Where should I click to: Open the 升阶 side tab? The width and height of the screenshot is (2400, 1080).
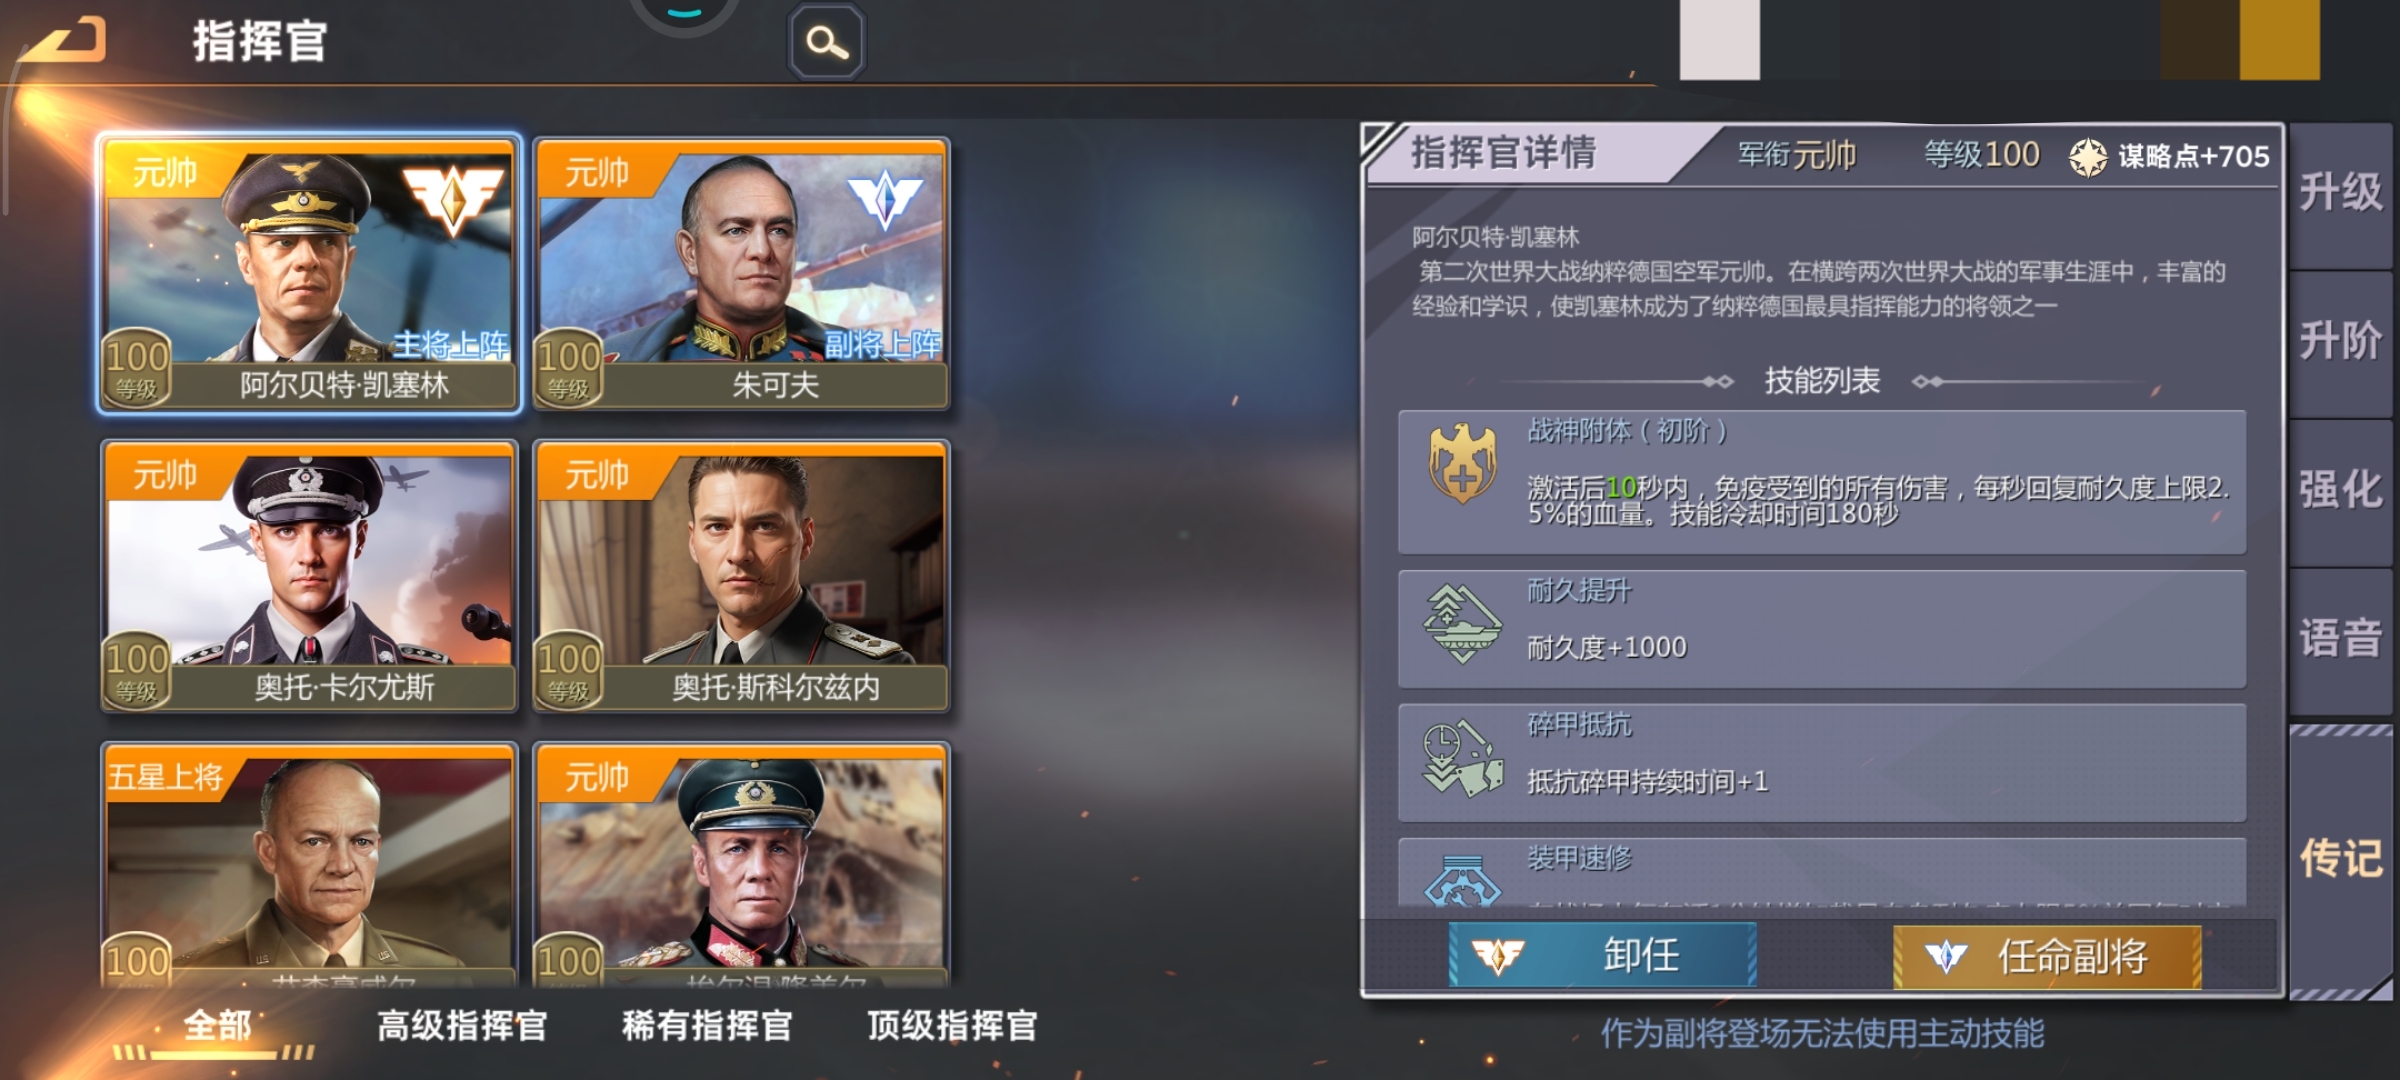2340,342
